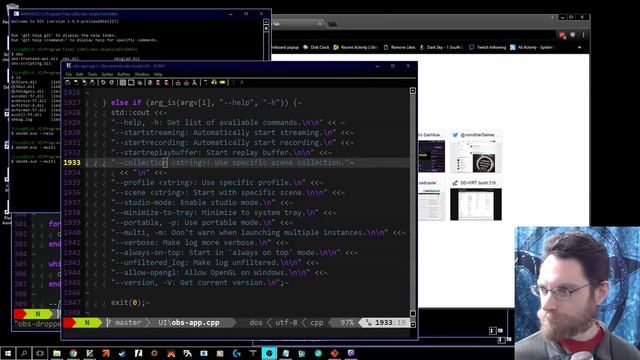This screenshot has width=640, height=360.
Task: Click the Copy icon in gVim toolbar
Action: tap(131, 82)
